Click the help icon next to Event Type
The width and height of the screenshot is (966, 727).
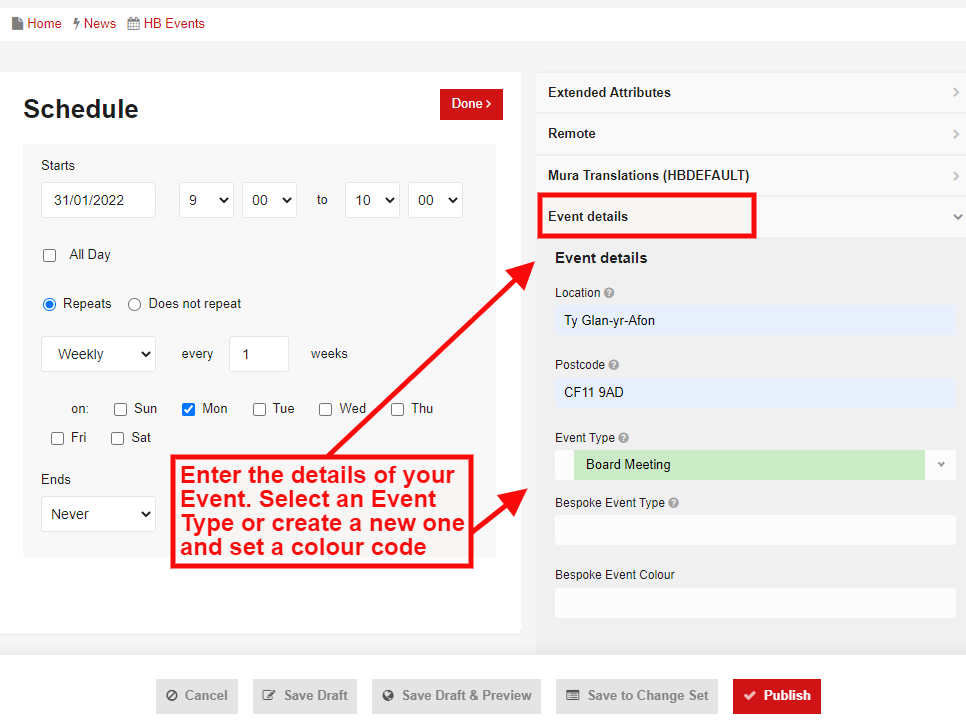point(622,438)
